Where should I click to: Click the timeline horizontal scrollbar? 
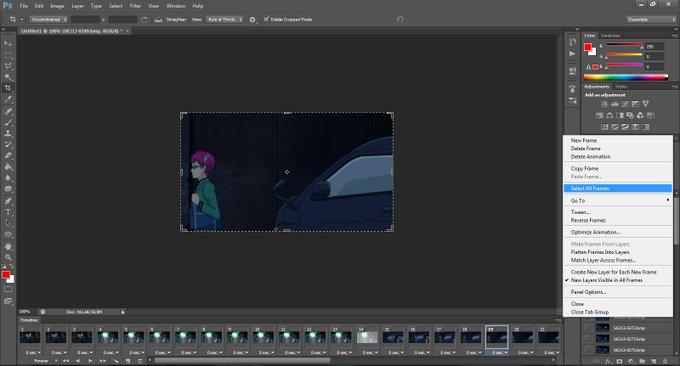(242, 360)
